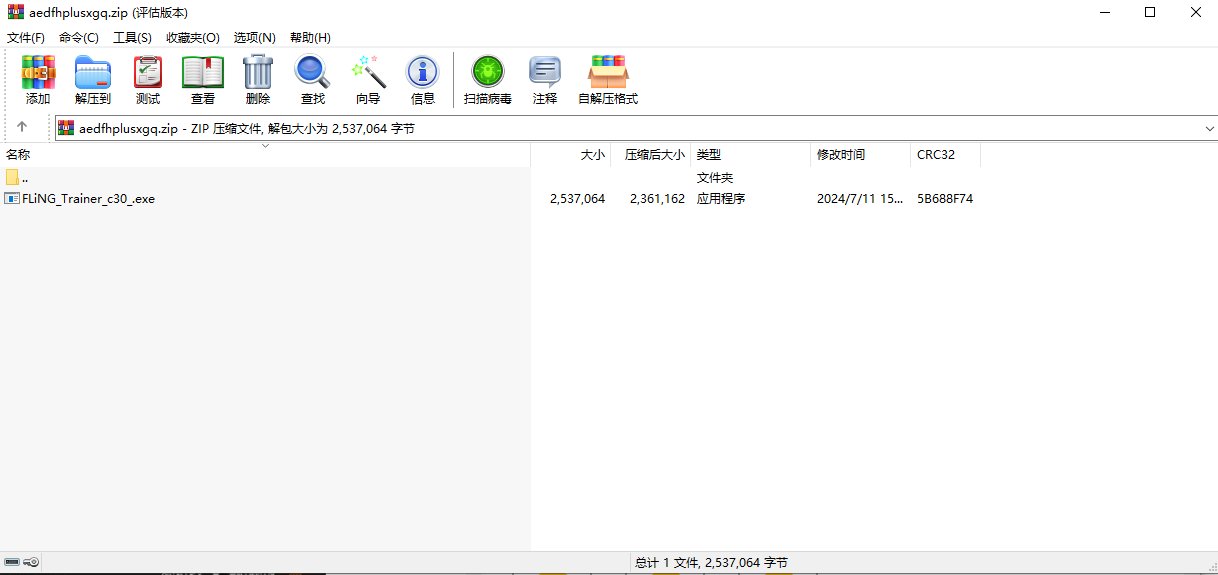
Task: Expand the archive path dropdown arrow
Action: (x=1209, y=128)
